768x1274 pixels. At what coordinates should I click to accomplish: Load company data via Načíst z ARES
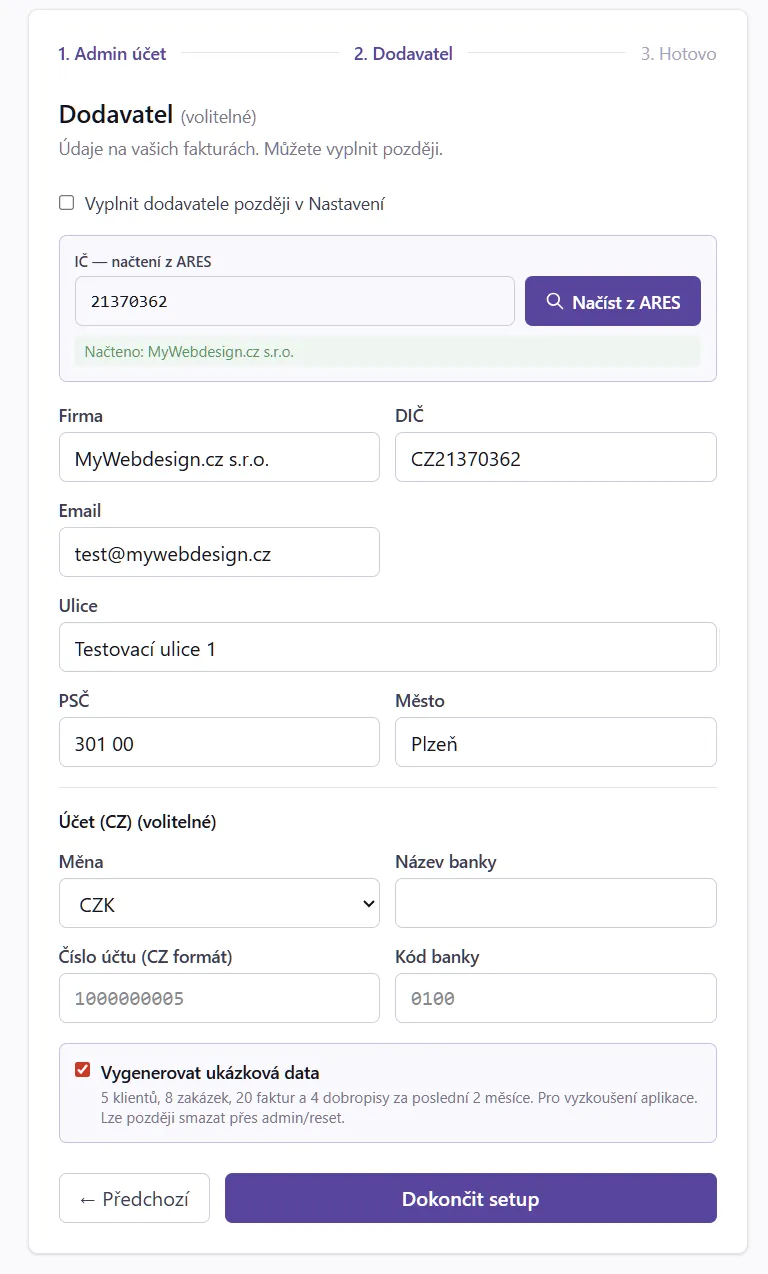(613, 301)
